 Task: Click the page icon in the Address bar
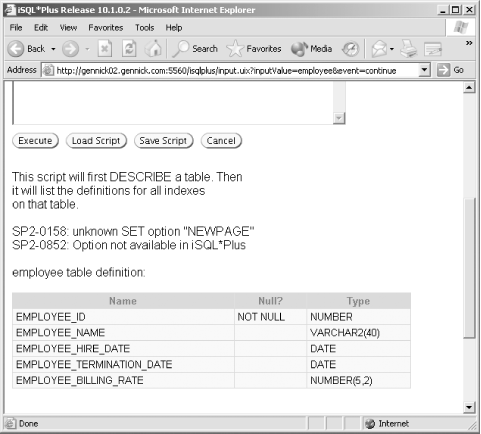pyautogui.click(x=48, y=70)
